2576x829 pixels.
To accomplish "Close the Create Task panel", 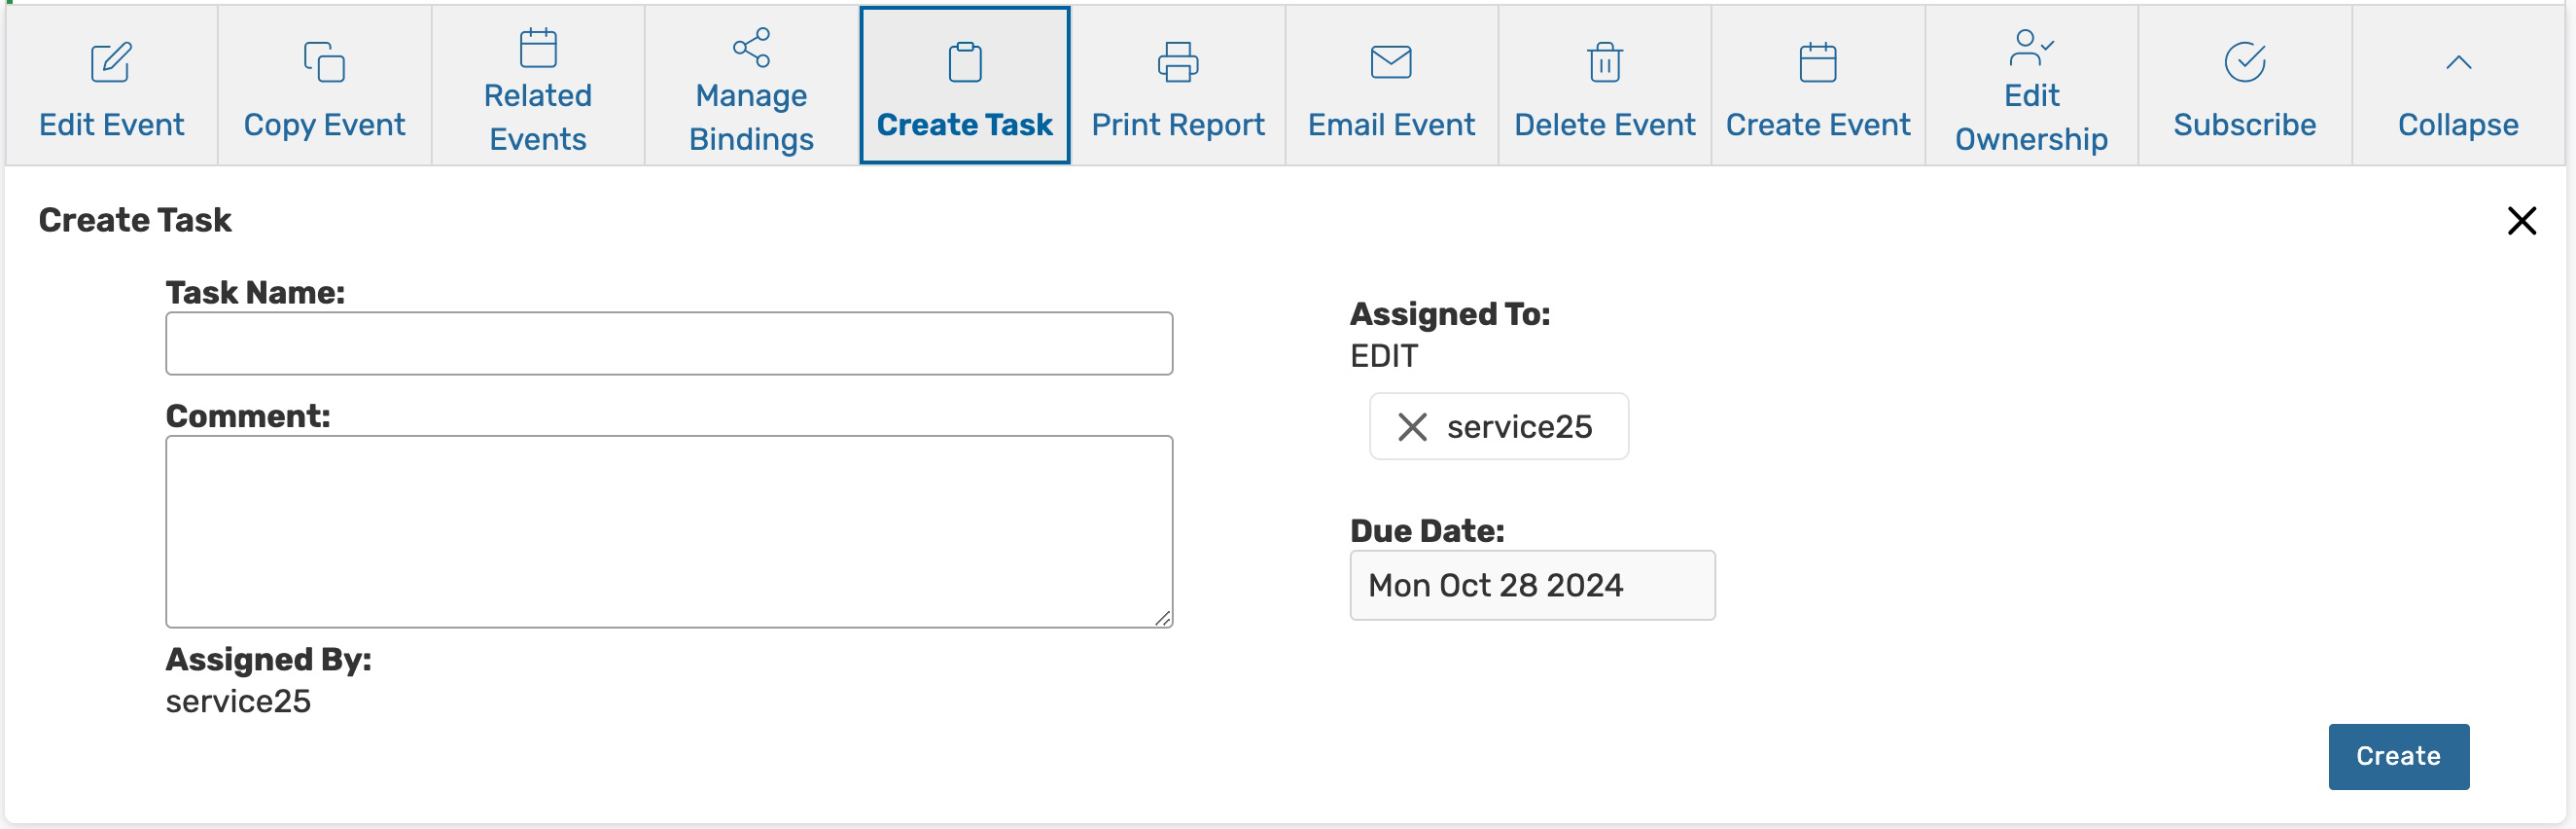I will [2521, 220].
